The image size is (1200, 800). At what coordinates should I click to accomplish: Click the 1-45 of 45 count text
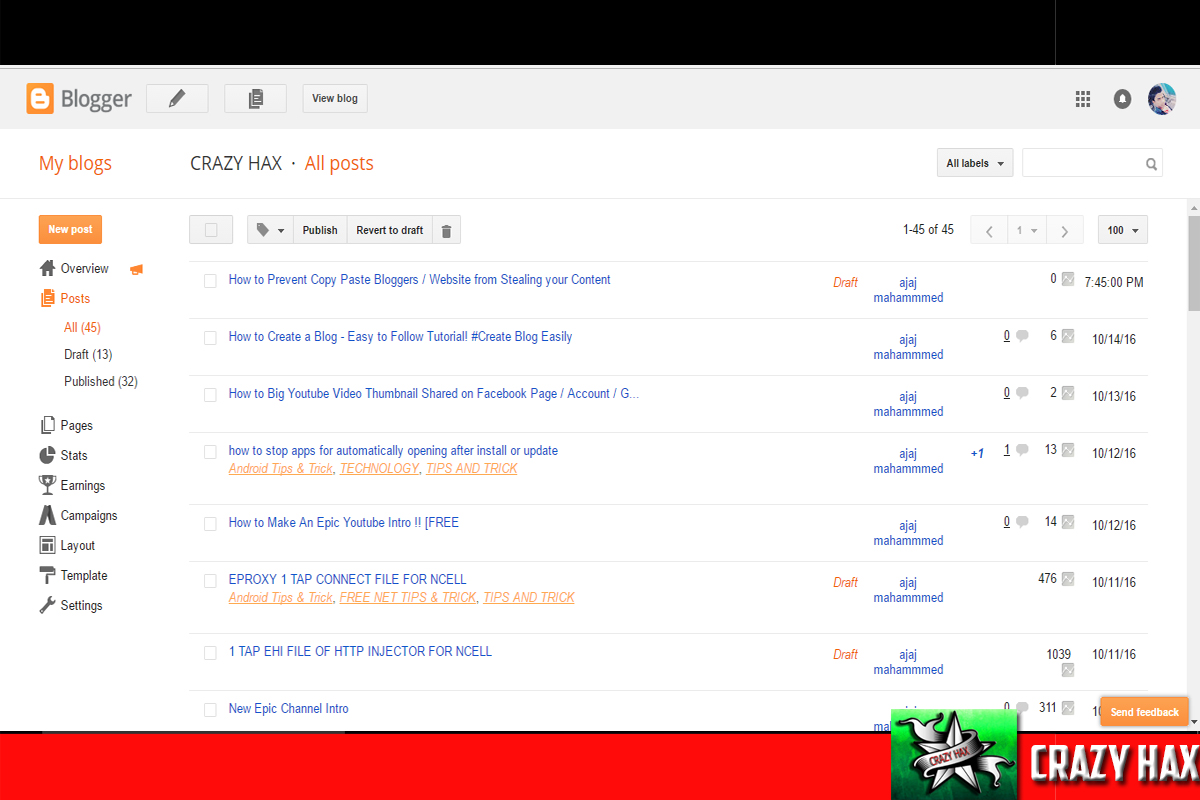tap(928, 229)
